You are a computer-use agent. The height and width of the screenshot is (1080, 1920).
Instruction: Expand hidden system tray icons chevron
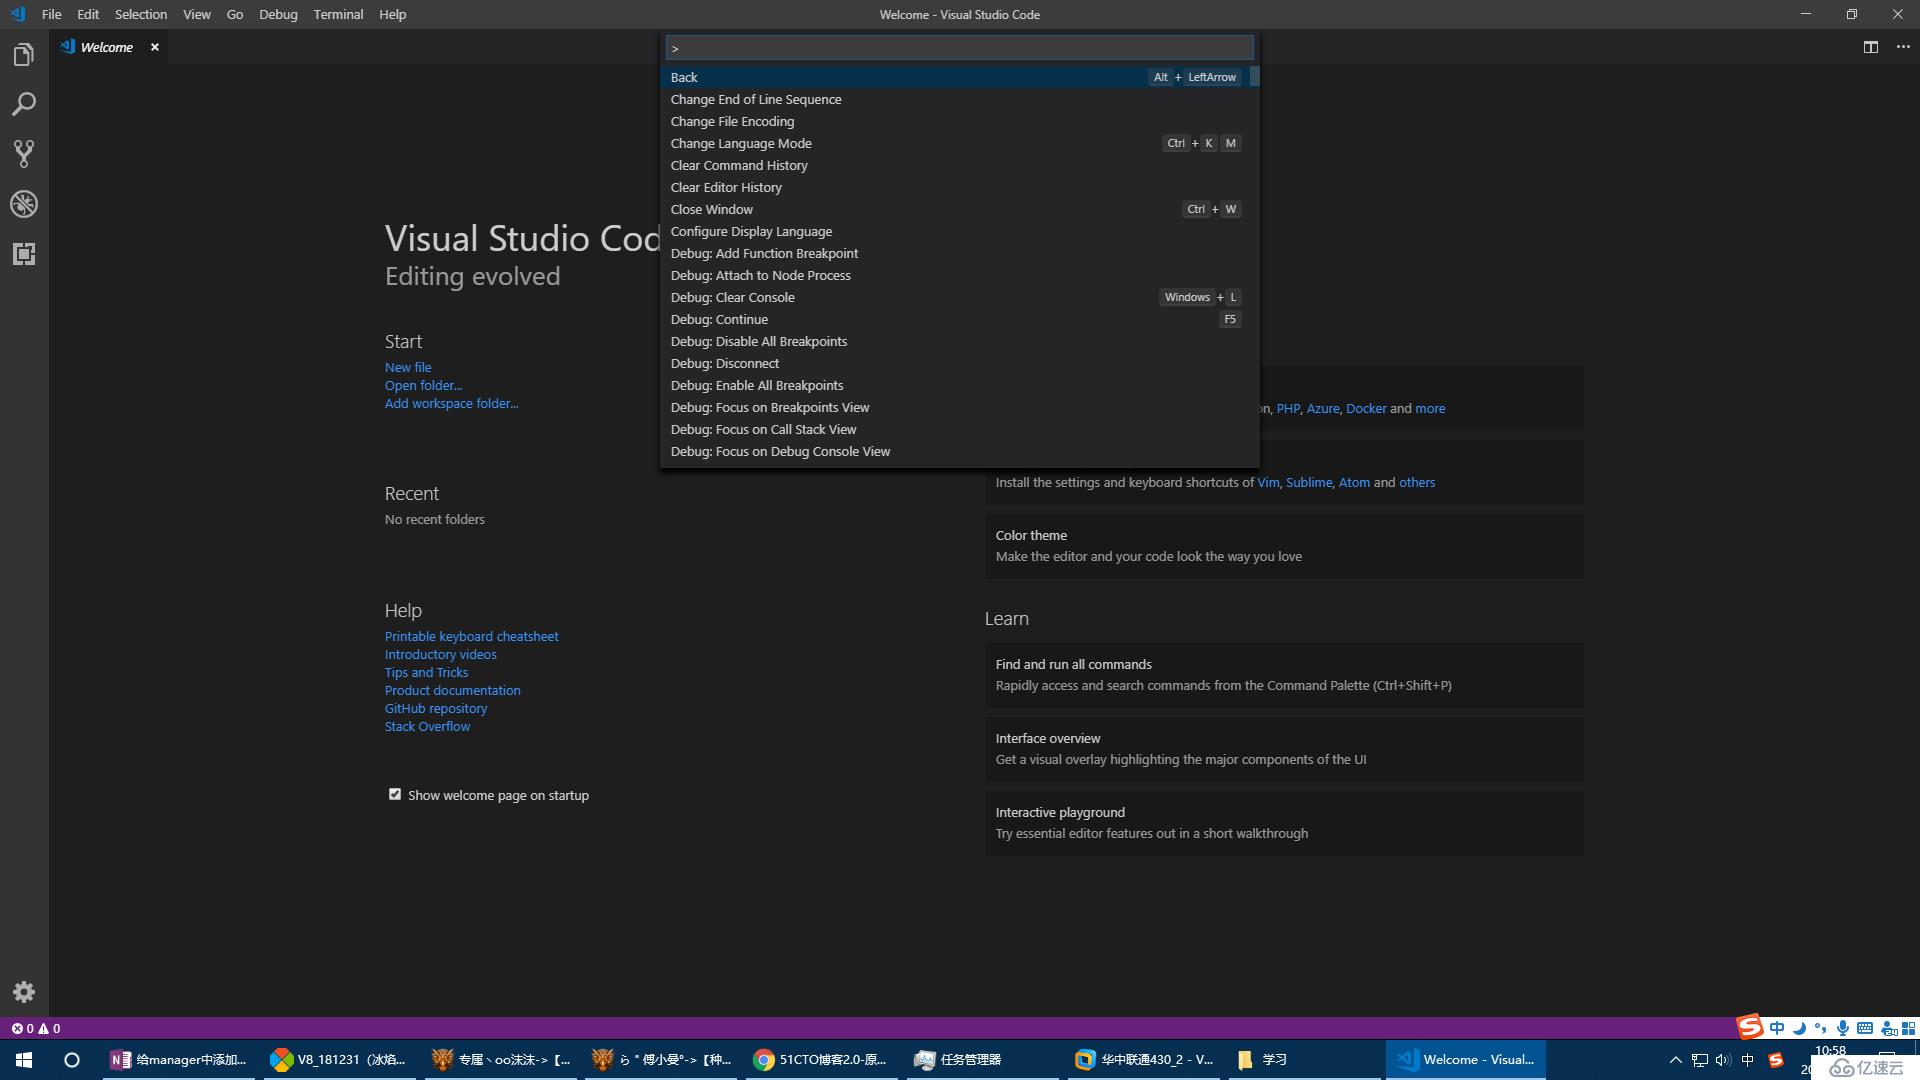pyautogui.click(x=1676, y=1060)
